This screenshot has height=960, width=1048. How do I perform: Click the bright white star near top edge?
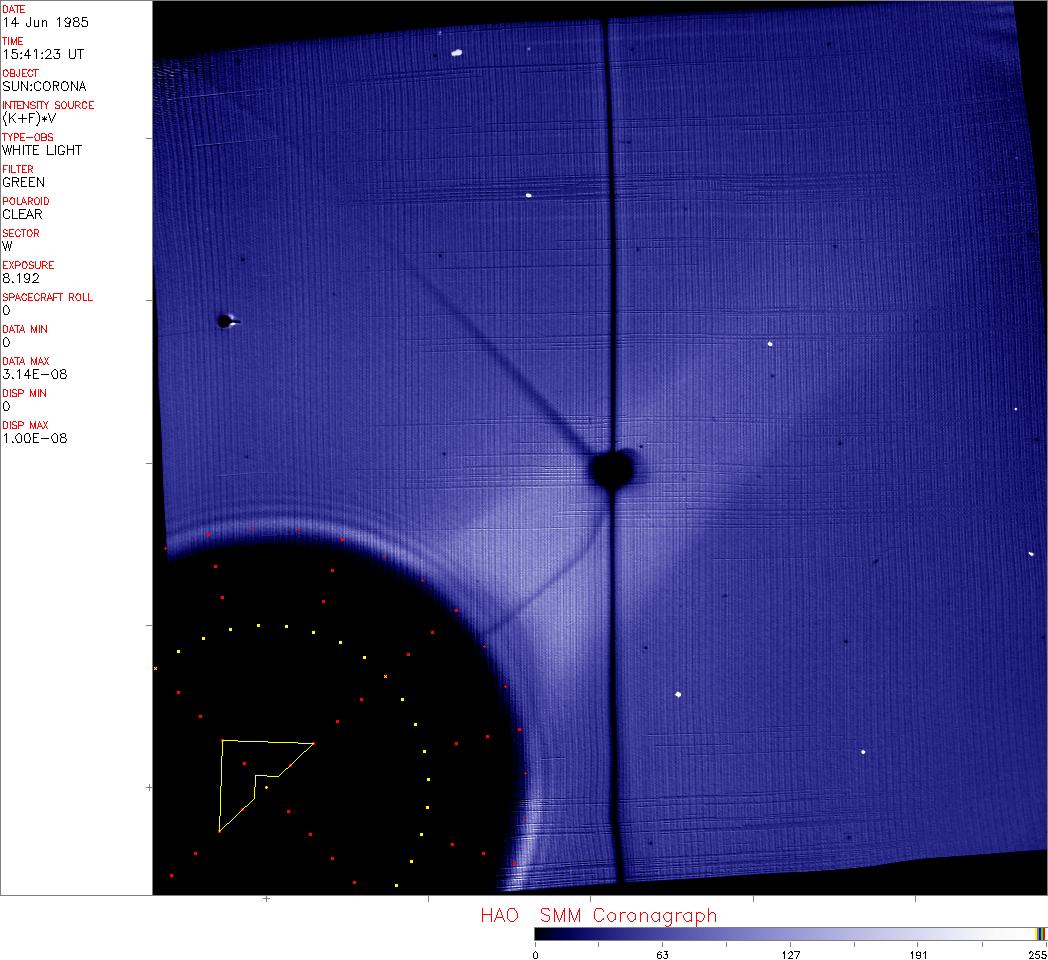[456, 53]
